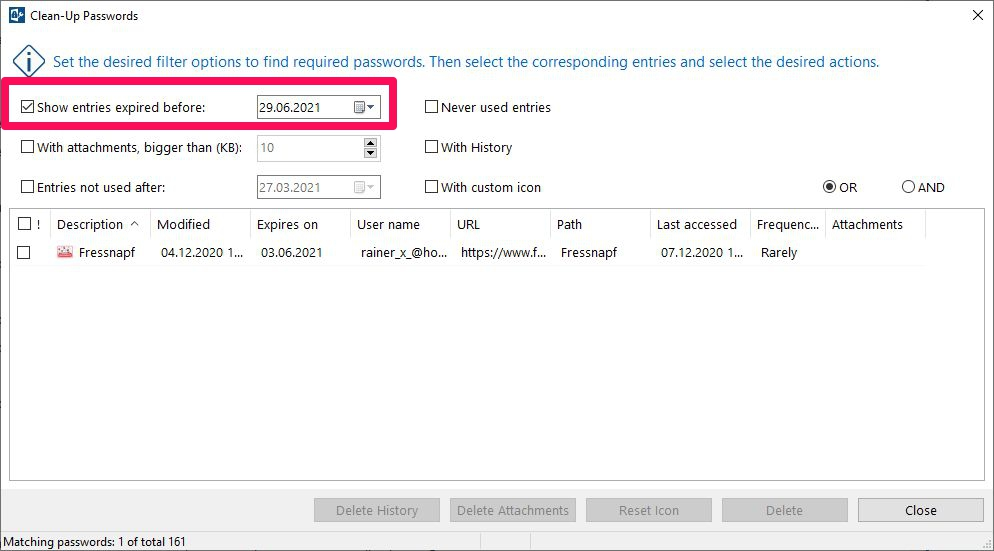
Task: Decrease attachment size with down arrow
Action: (x=371, y=153)
